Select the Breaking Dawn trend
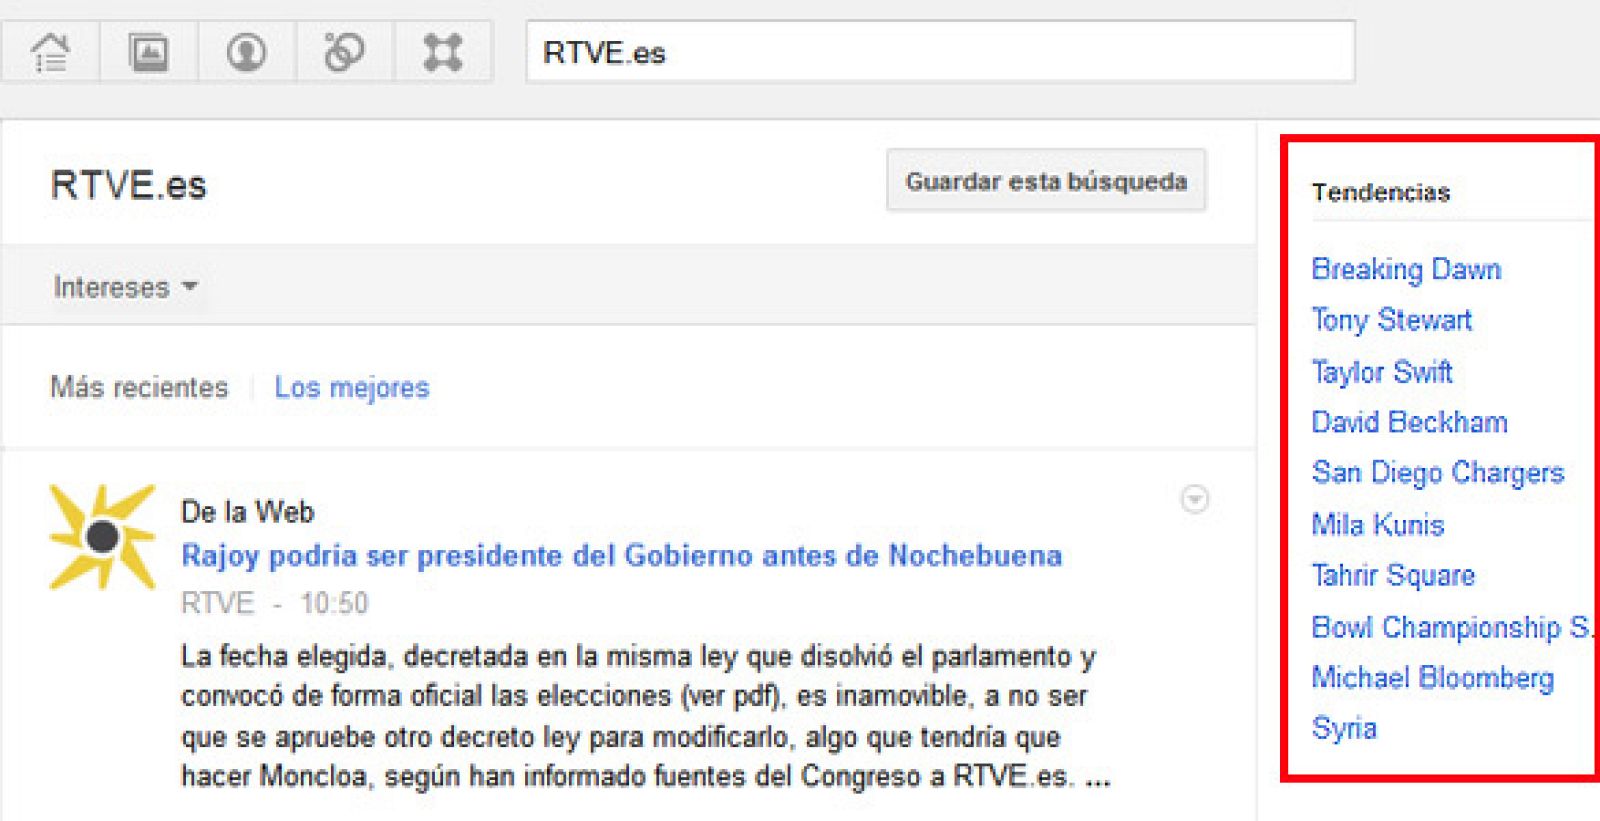 (x=1406, y=270)
